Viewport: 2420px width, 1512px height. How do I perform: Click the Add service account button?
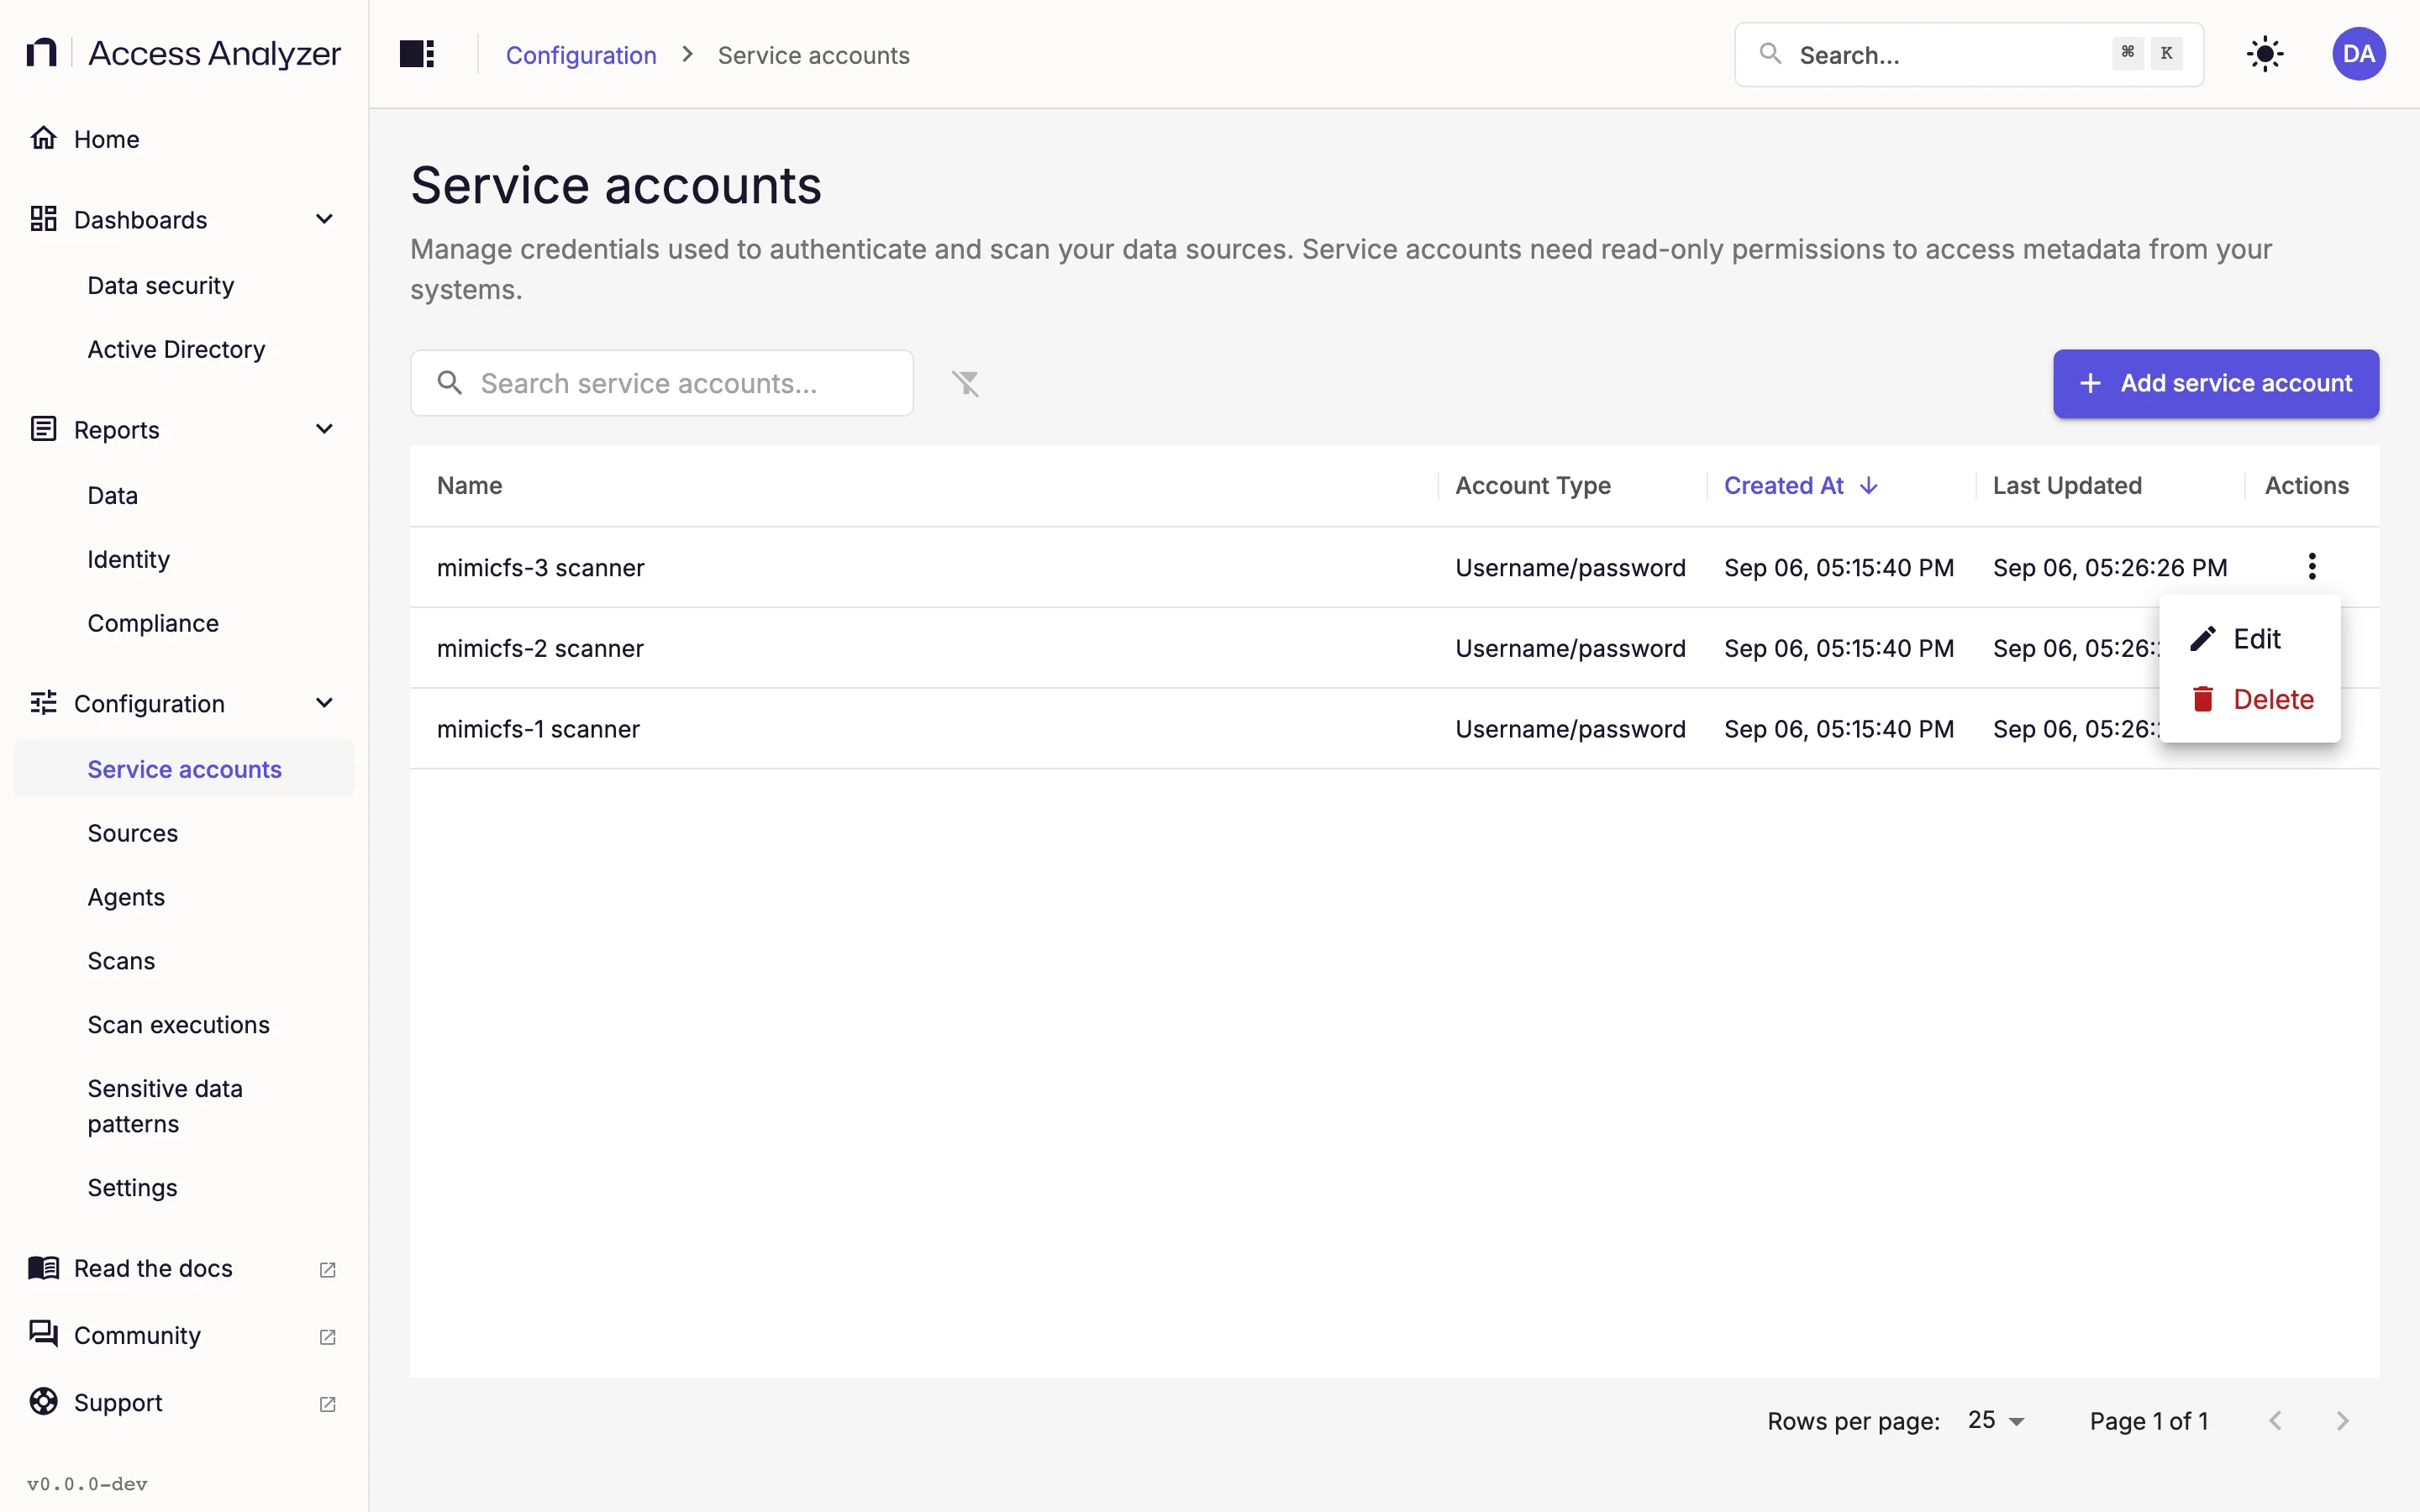pos(2216,383)
